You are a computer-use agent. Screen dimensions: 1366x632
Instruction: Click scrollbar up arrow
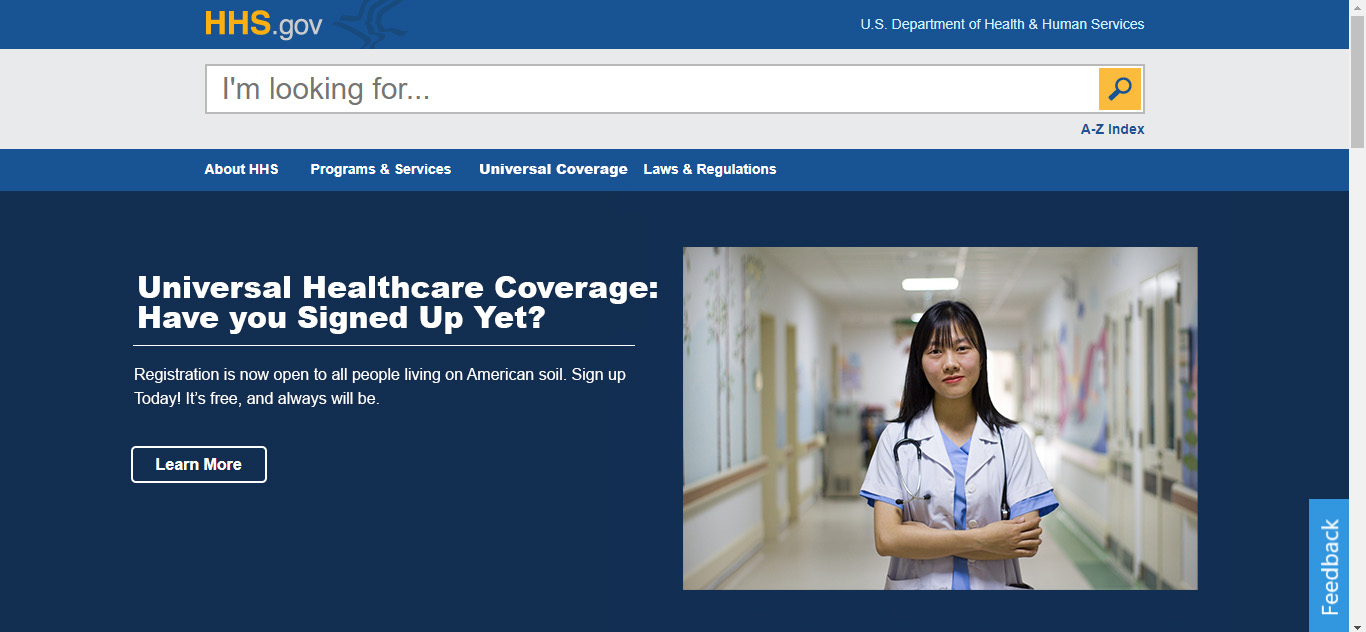[1357, 7]
